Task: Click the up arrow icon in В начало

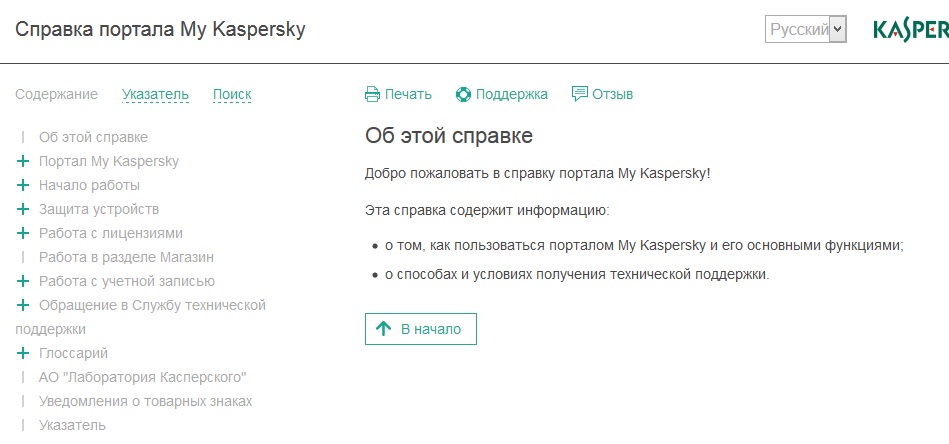Action: click(x=383, y=329)
